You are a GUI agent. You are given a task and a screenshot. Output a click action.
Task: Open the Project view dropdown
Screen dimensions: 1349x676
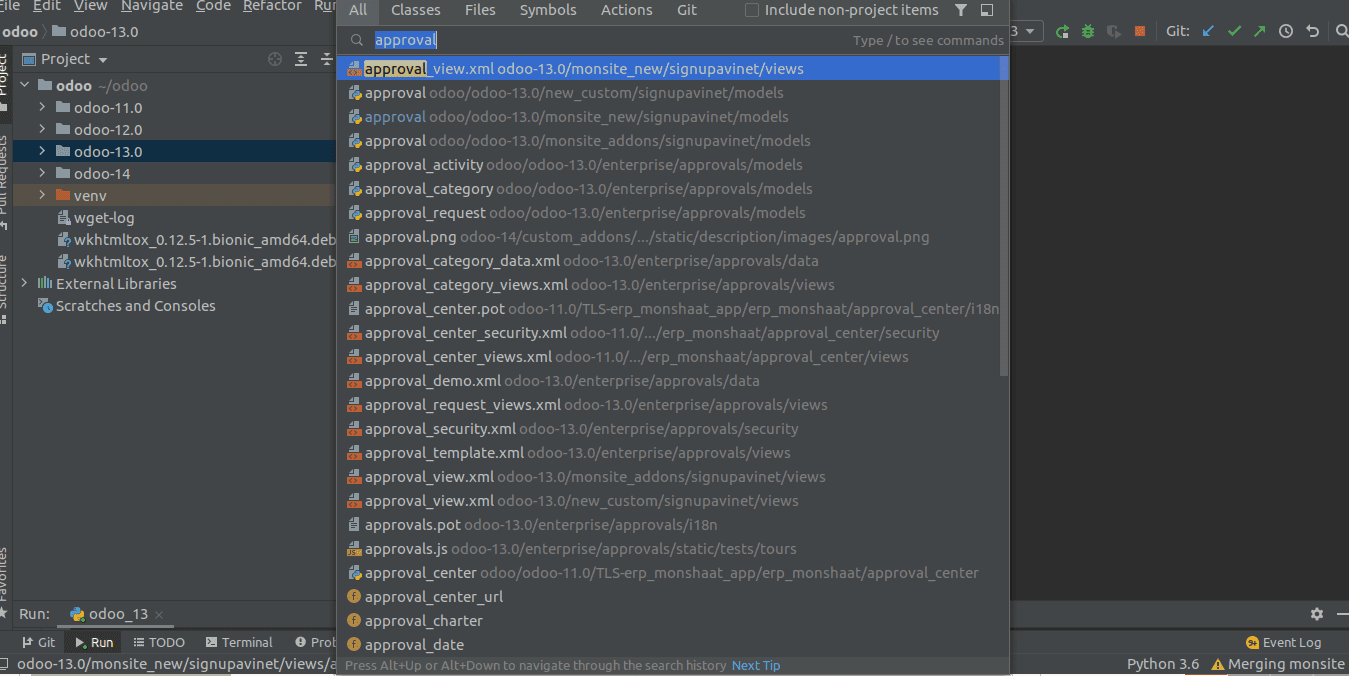pyautogui.click(x=65, y=59)
